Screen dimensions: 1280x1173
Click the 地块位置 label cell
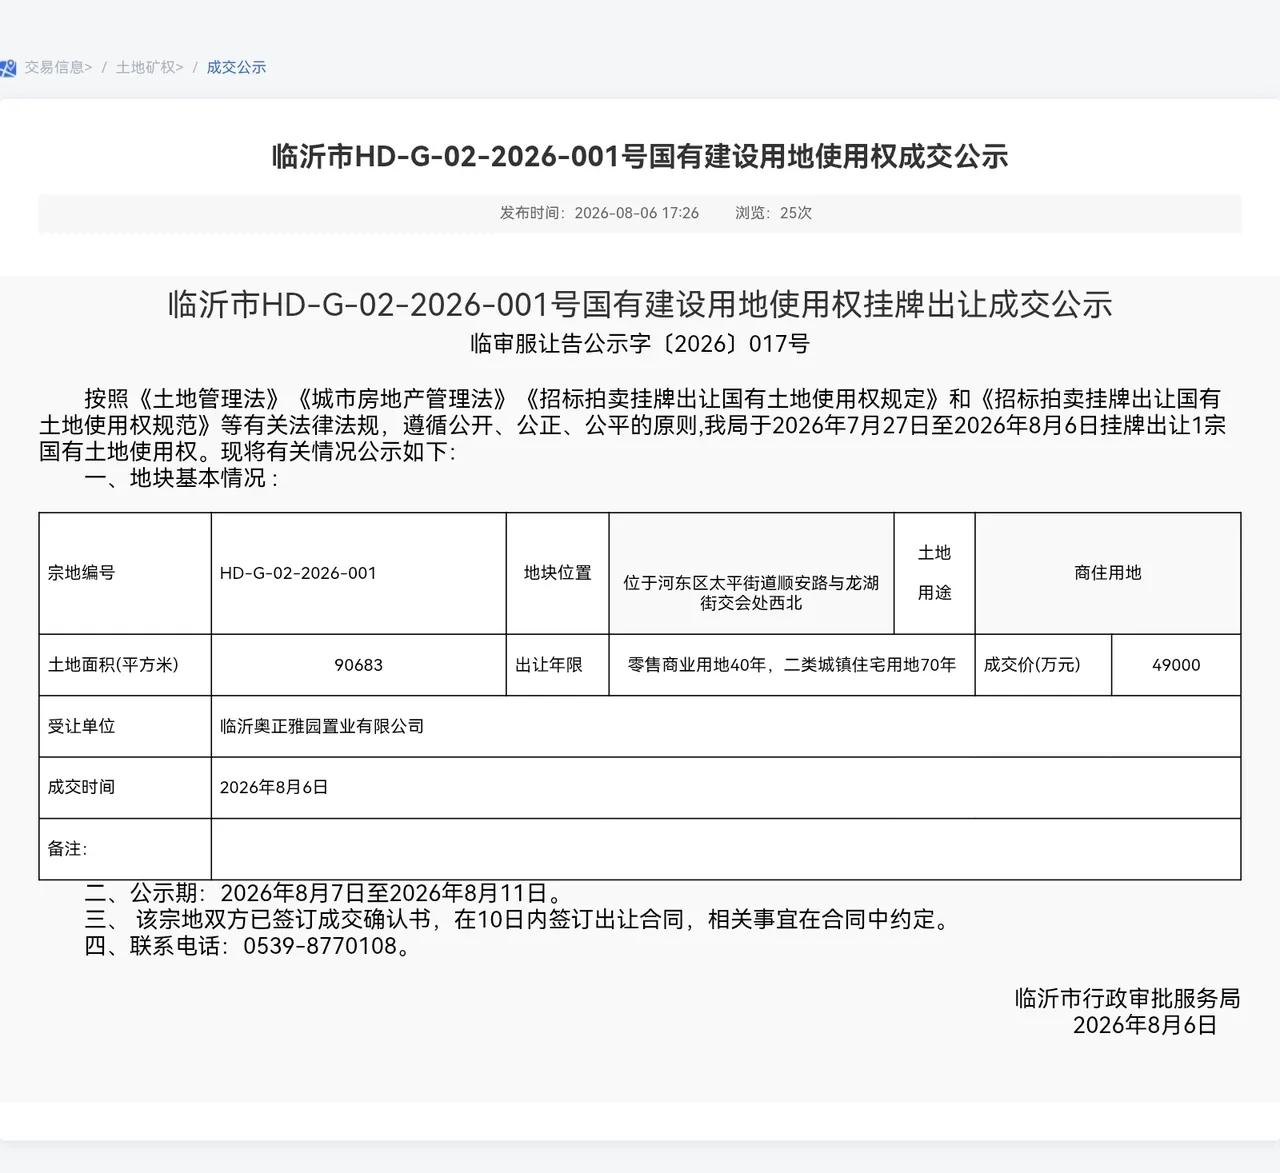click(557, 573)
